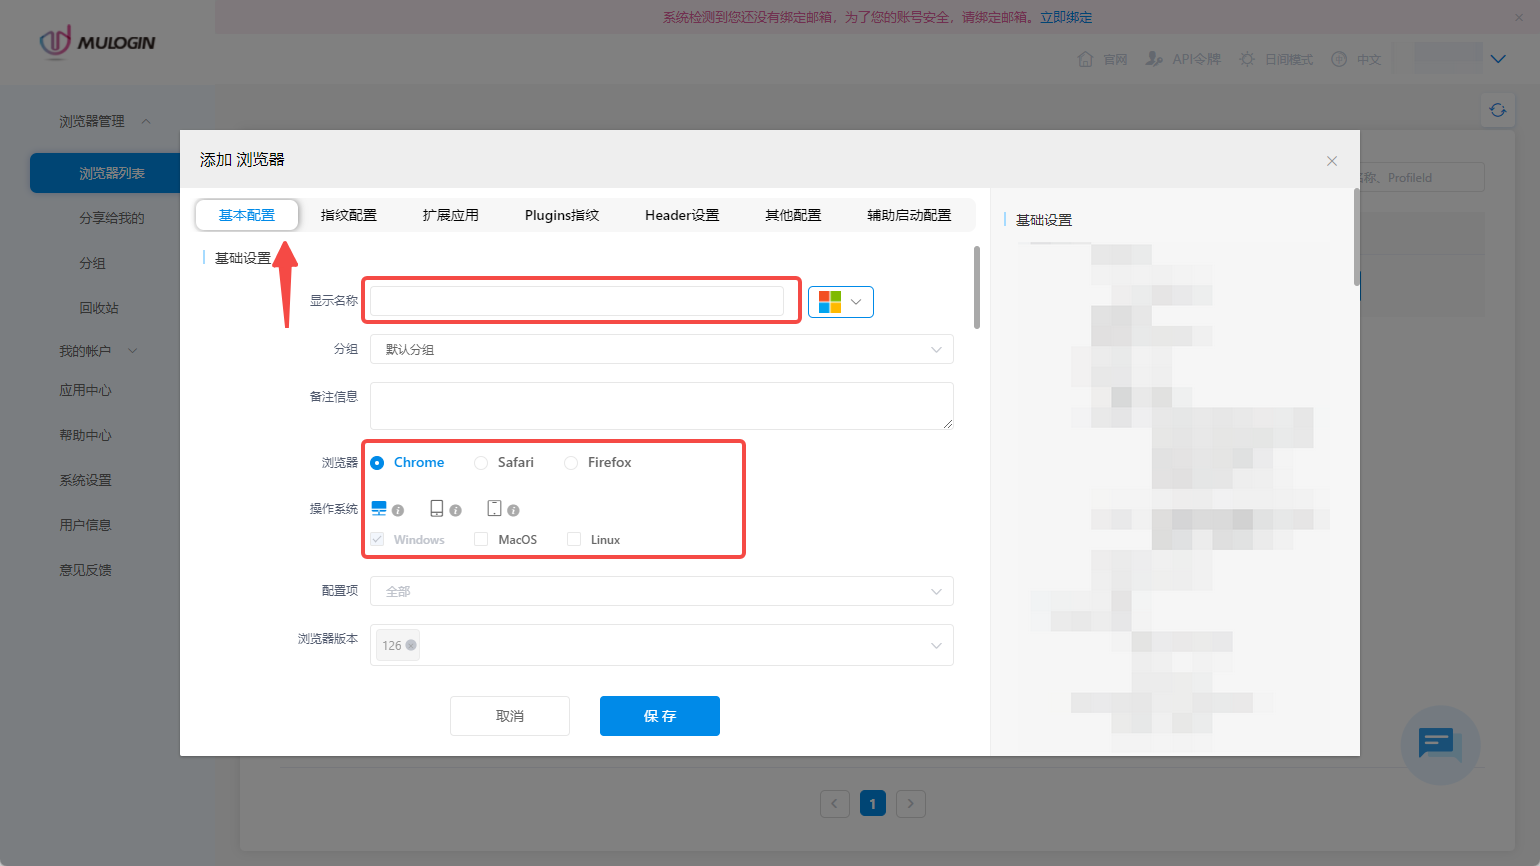Open the live chat support bubble
The height and width of the screenshot is (866, 1540).
(x=1440, y=745)
